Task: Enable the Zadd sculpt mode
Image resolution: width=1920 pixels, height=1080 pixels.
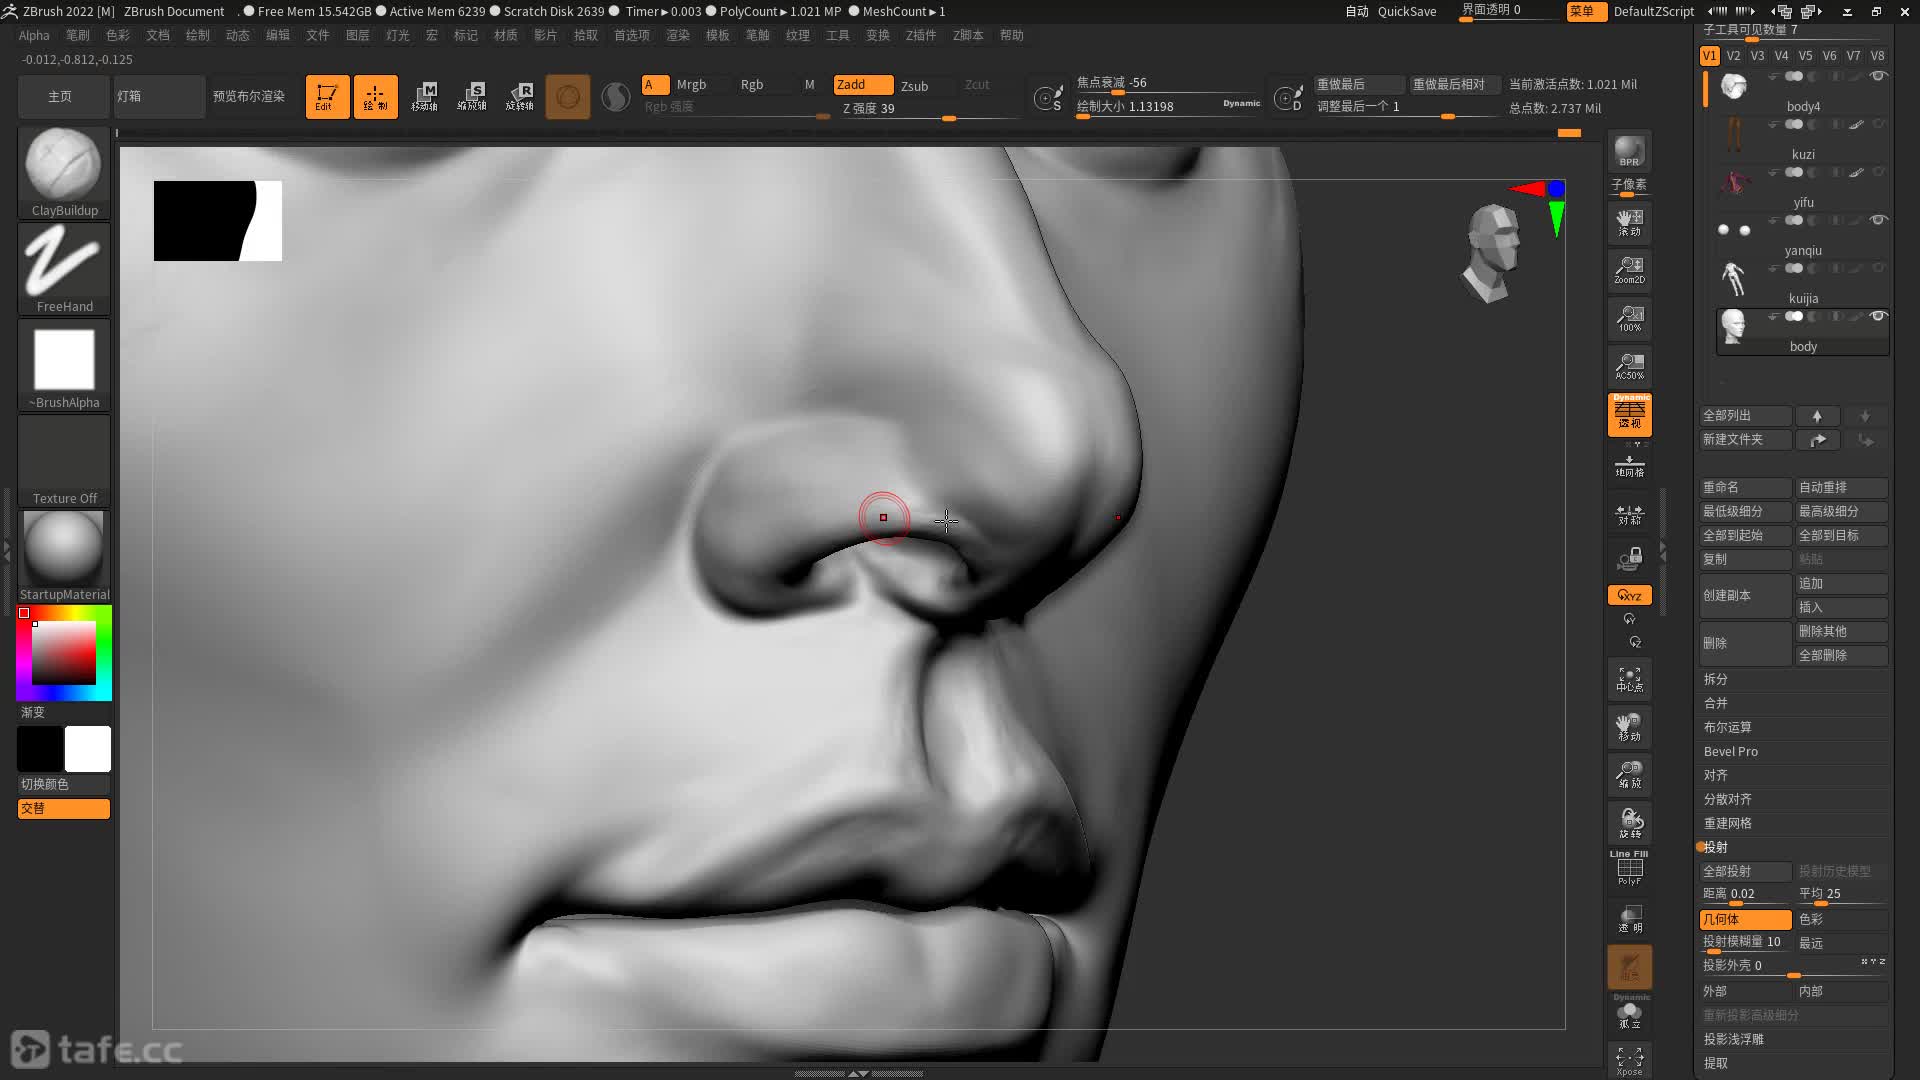Action: pyautogui.click(x=863, y=85)
